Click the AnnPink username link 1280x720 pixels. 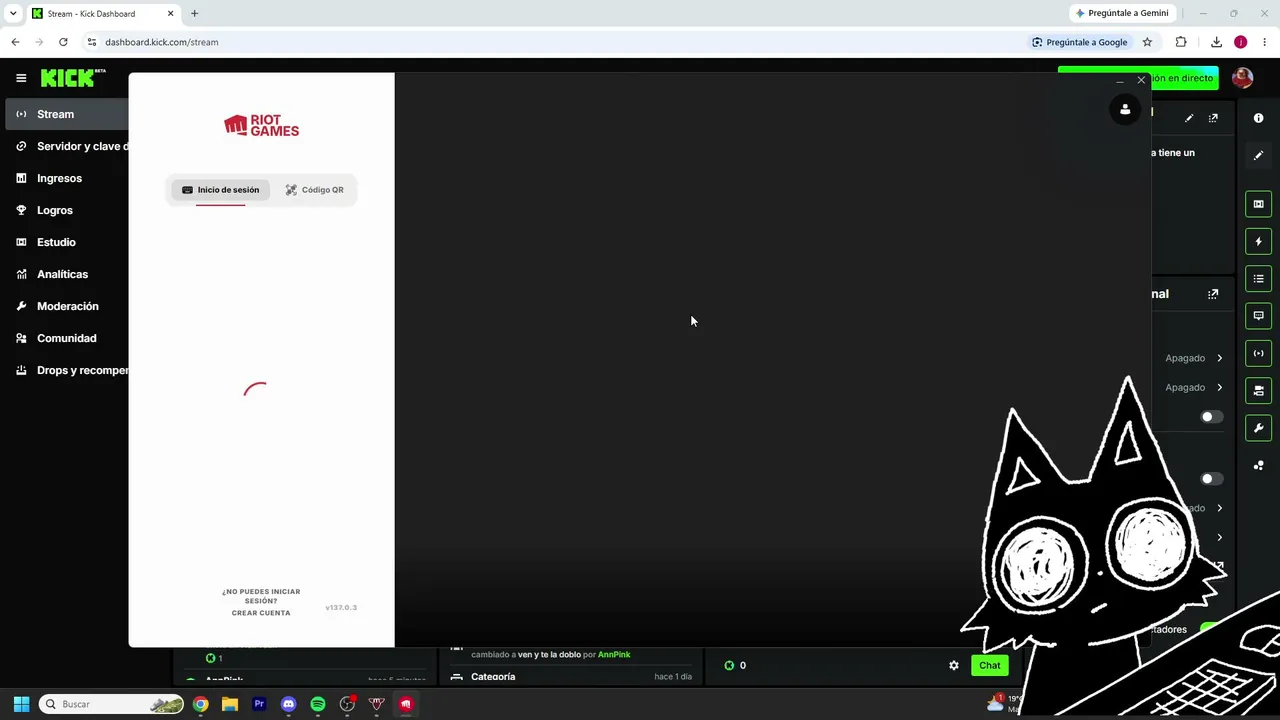pyautogui.click(x=614, y=655)
